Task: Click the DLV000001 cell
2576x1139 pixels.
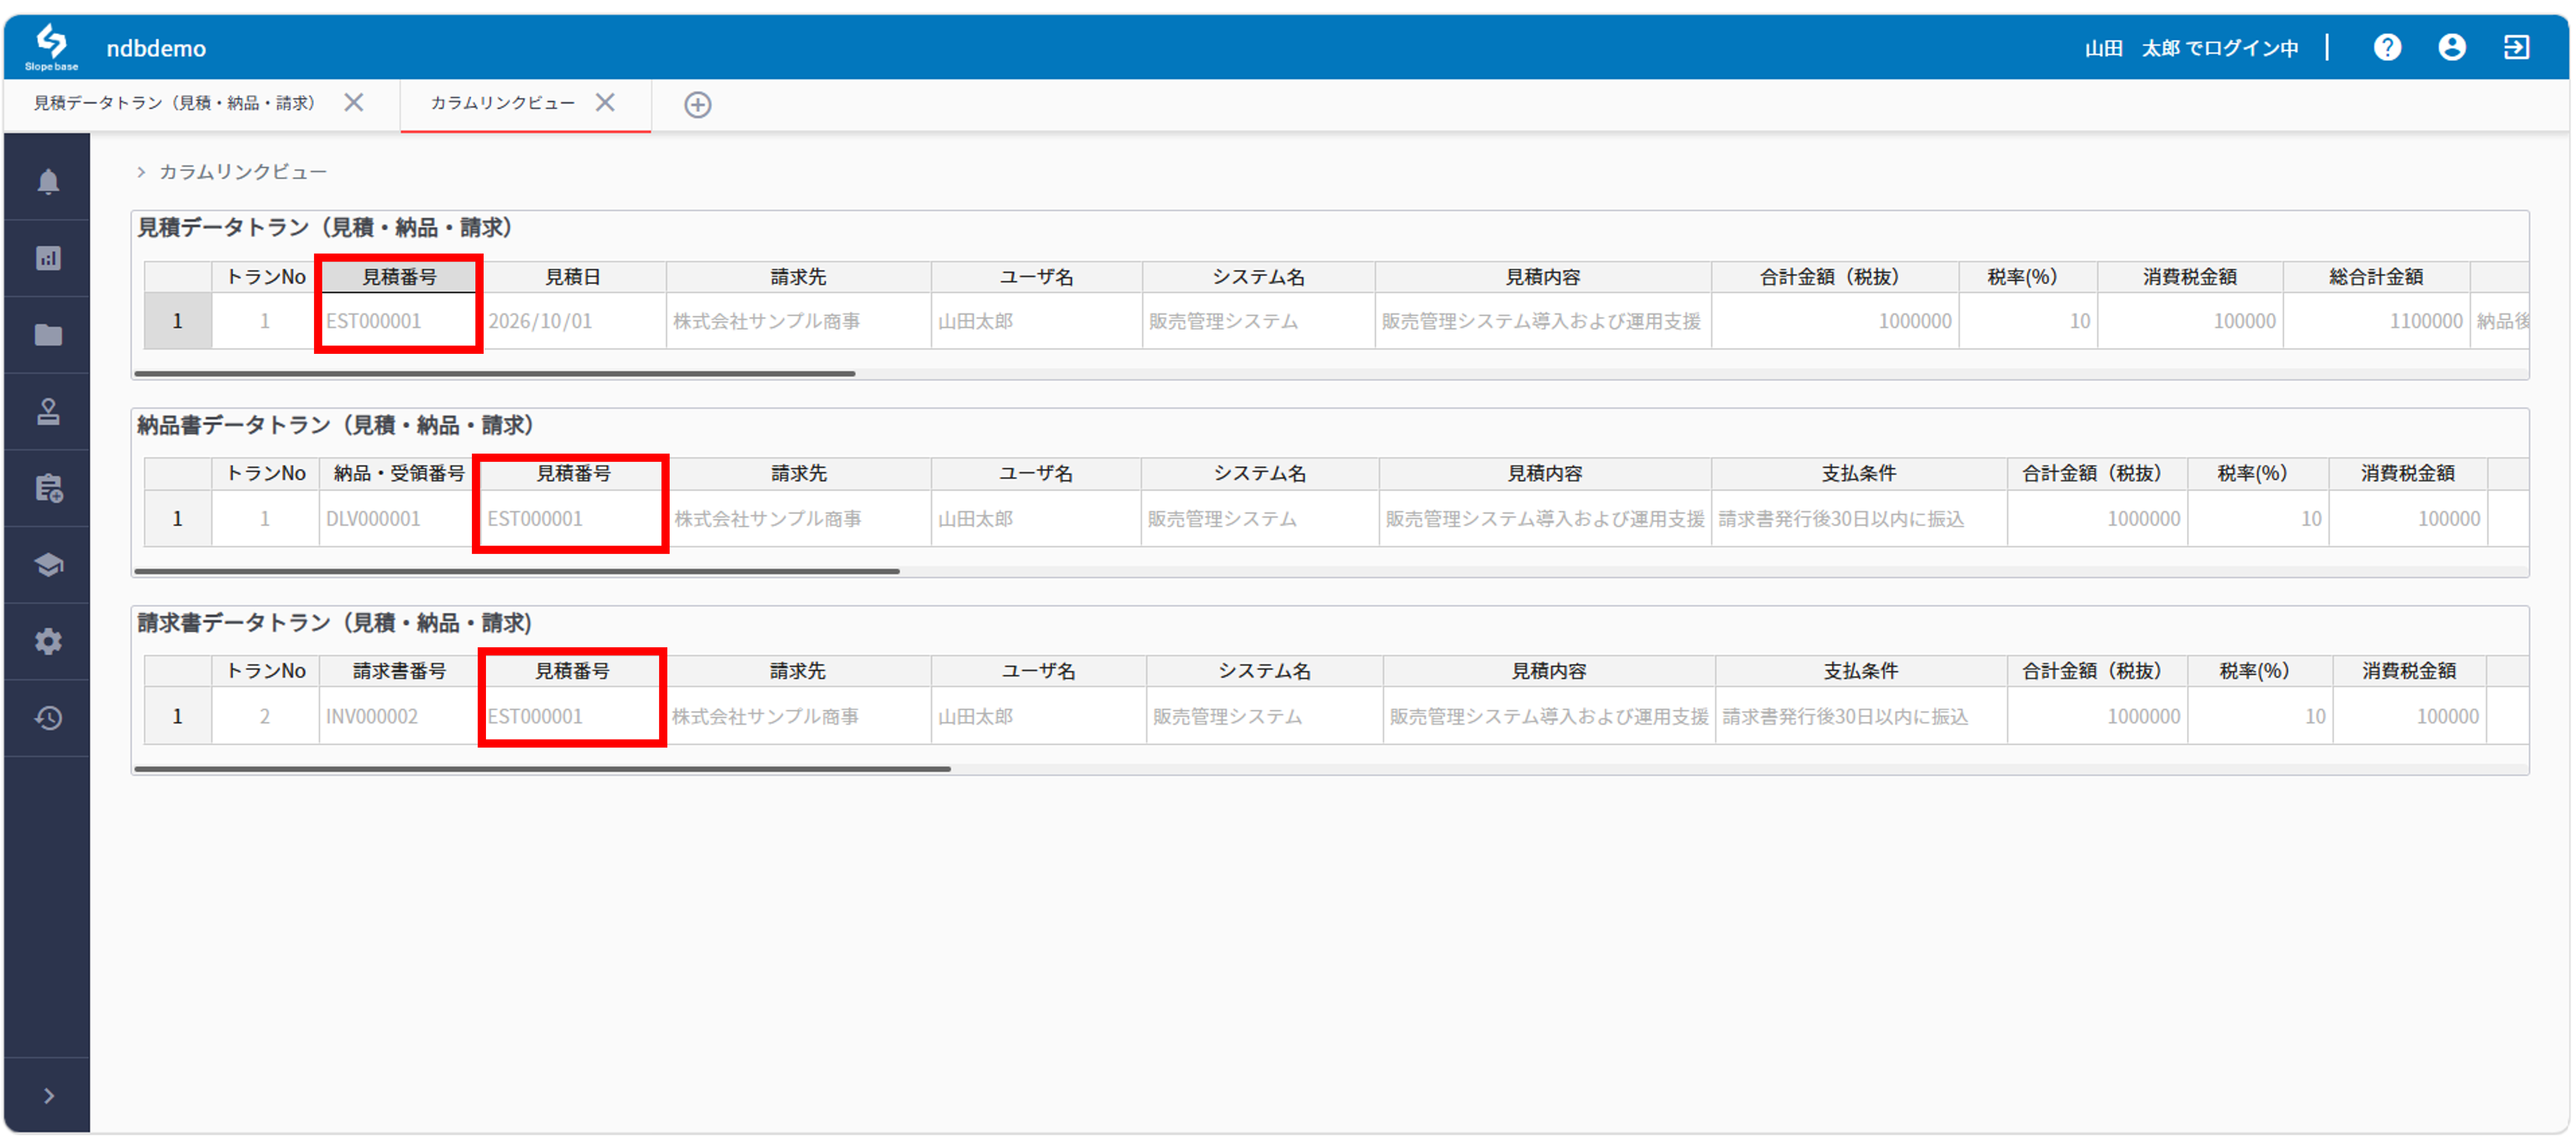Action: (x=398, y=519)
